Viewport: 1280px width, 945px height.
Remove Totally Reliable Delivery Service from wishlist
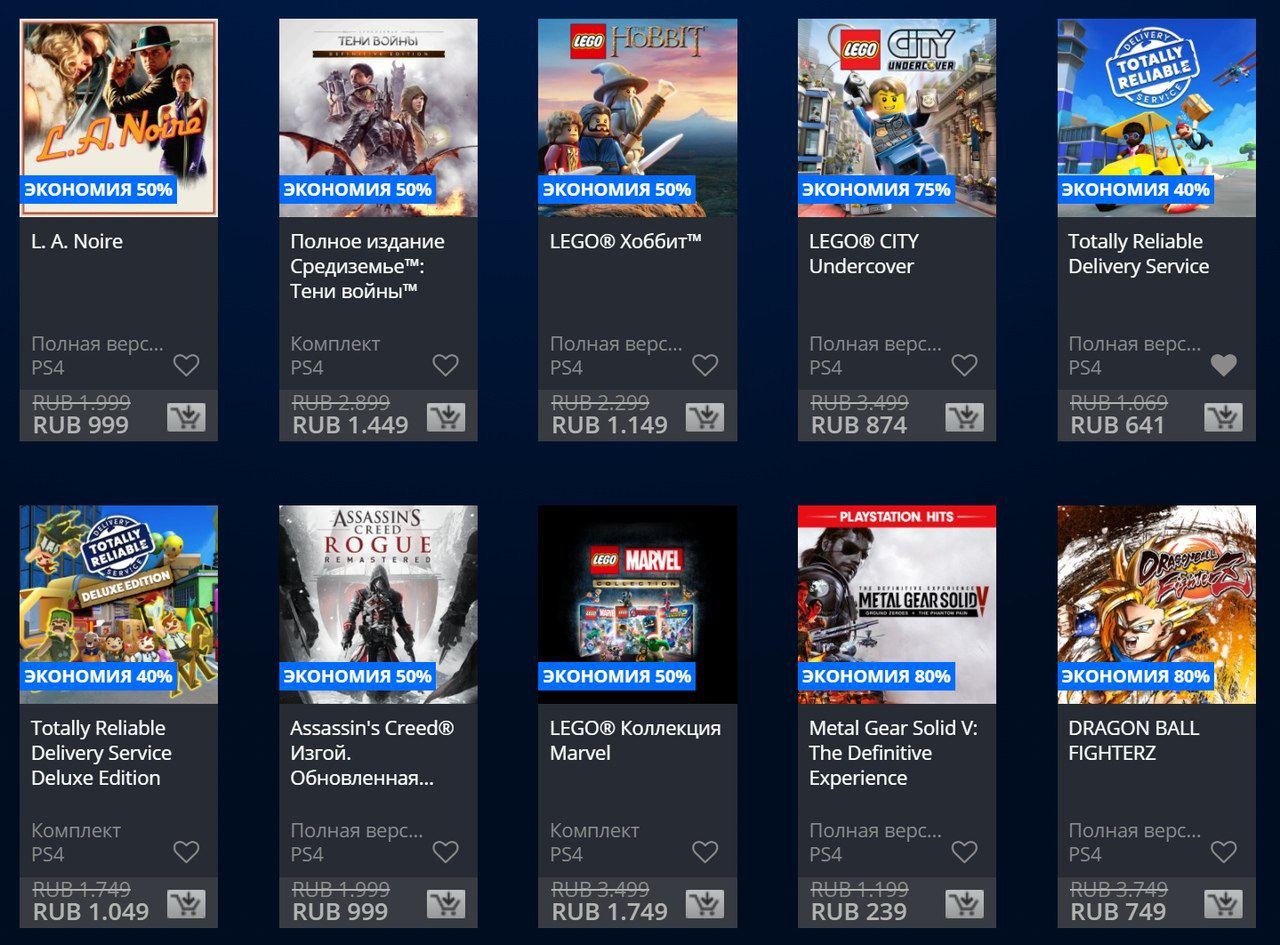[x=1224, y=365]
